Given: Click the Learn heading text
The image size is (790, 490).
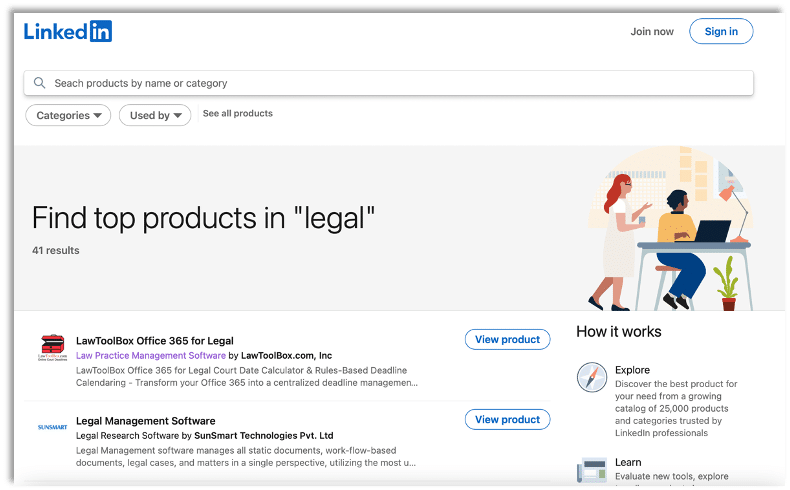Looking at the screenshot, I should coord(628,462).
